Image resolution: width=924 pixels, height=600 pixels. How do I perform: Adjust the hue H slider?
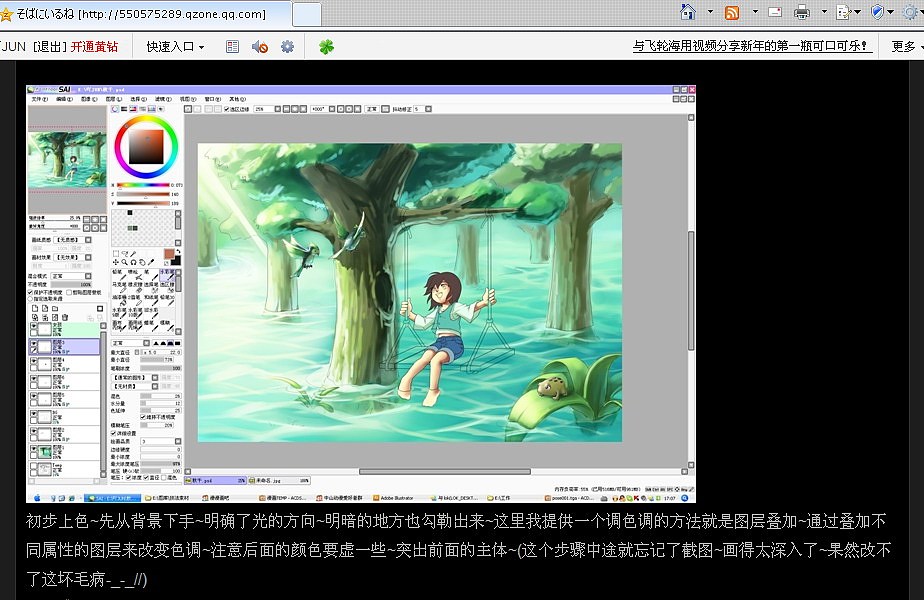[143, 185]
